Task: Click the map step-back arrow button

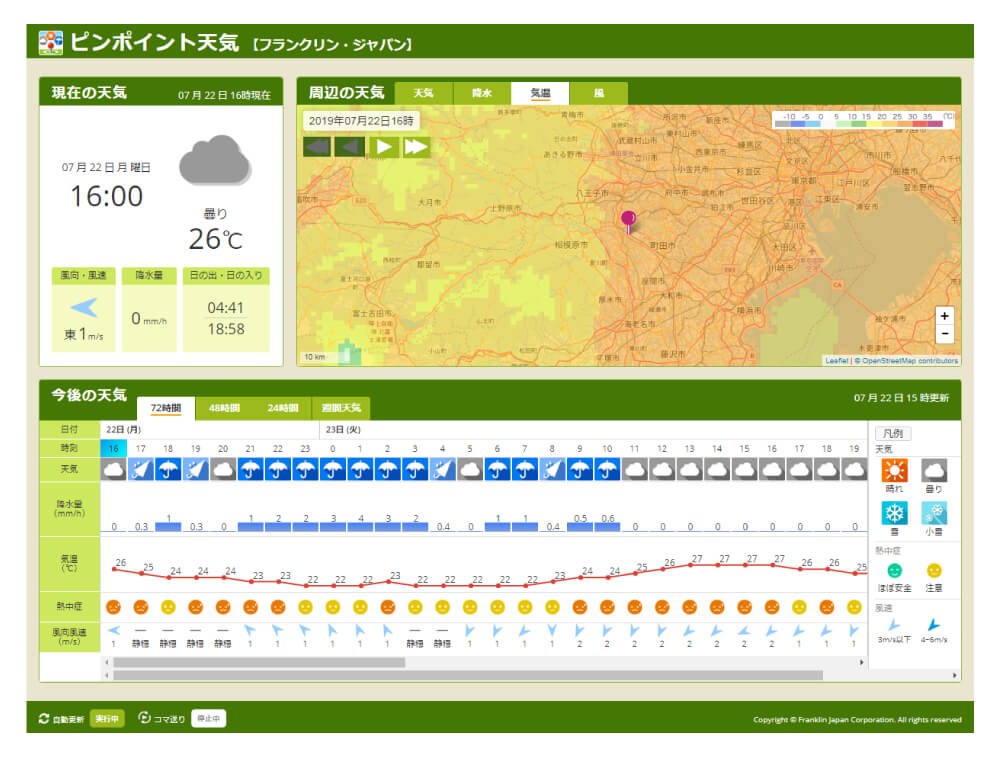Action: coord(350,147)
